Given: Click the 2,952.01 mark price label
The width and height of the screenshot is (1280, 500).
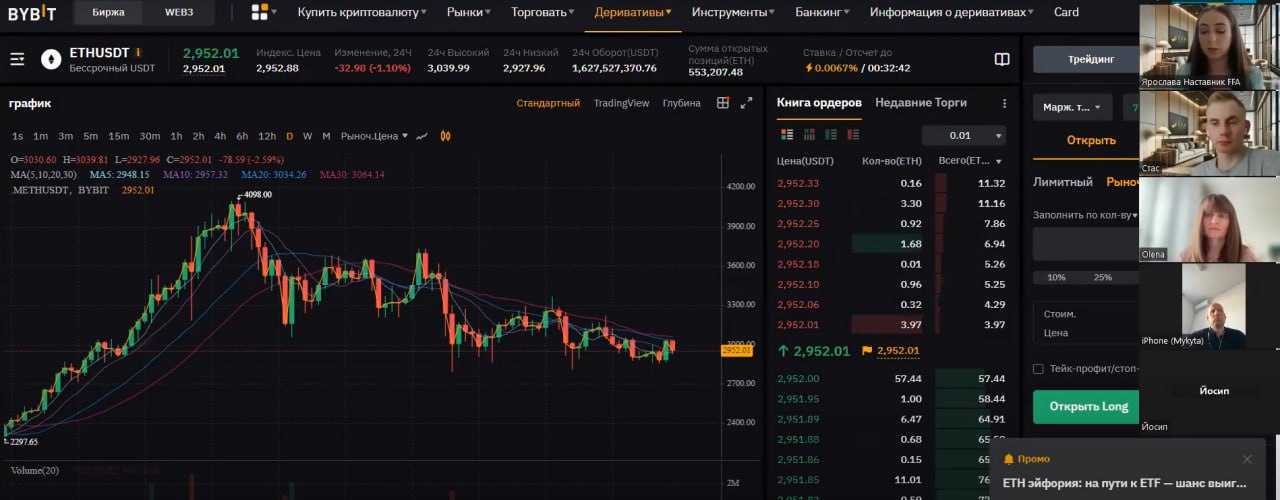Looking at the screenshot, I should 897,351.
